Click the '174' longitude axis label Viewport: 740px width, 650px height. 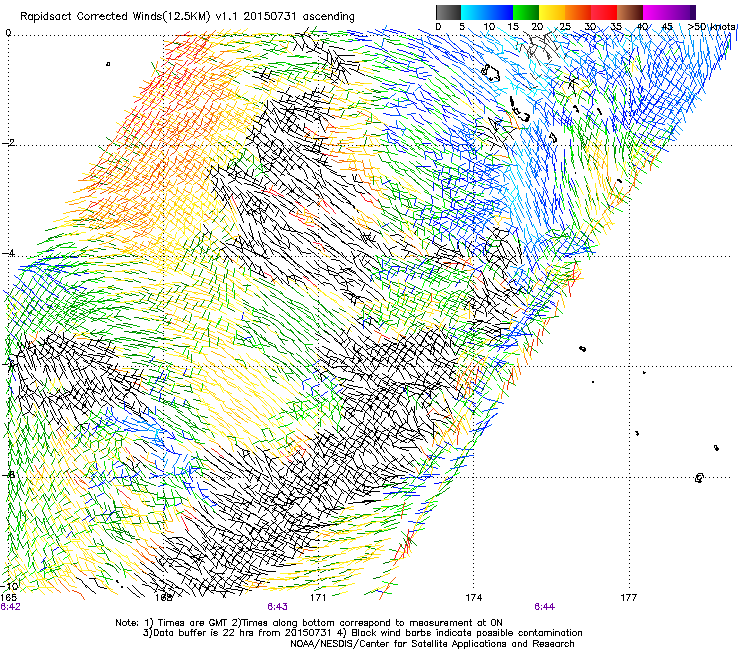coord(473,598)
